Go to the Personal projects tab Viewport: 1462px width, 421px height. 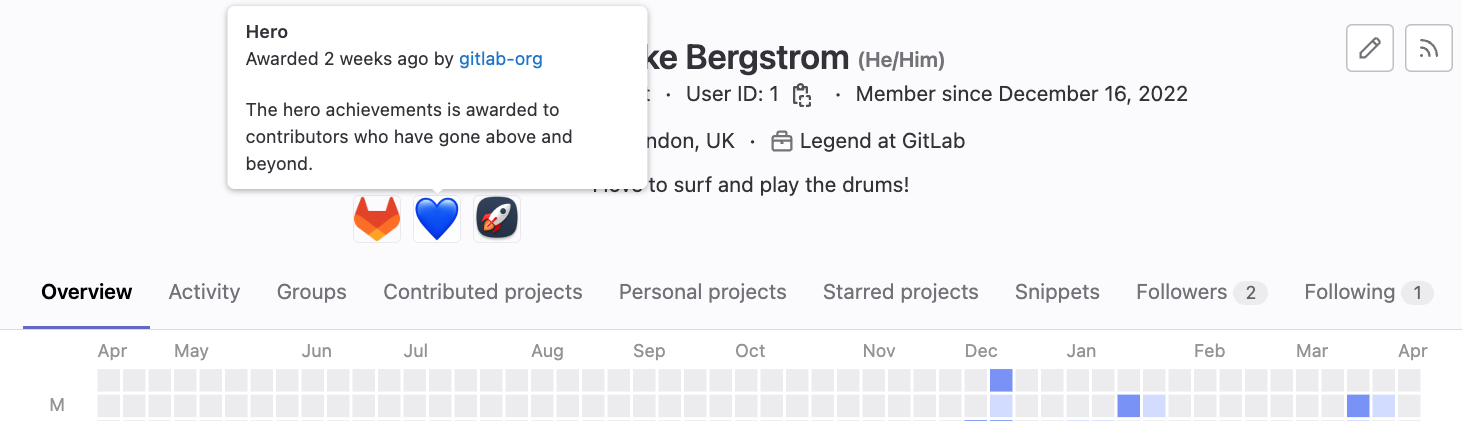click(x=702, y=292)
